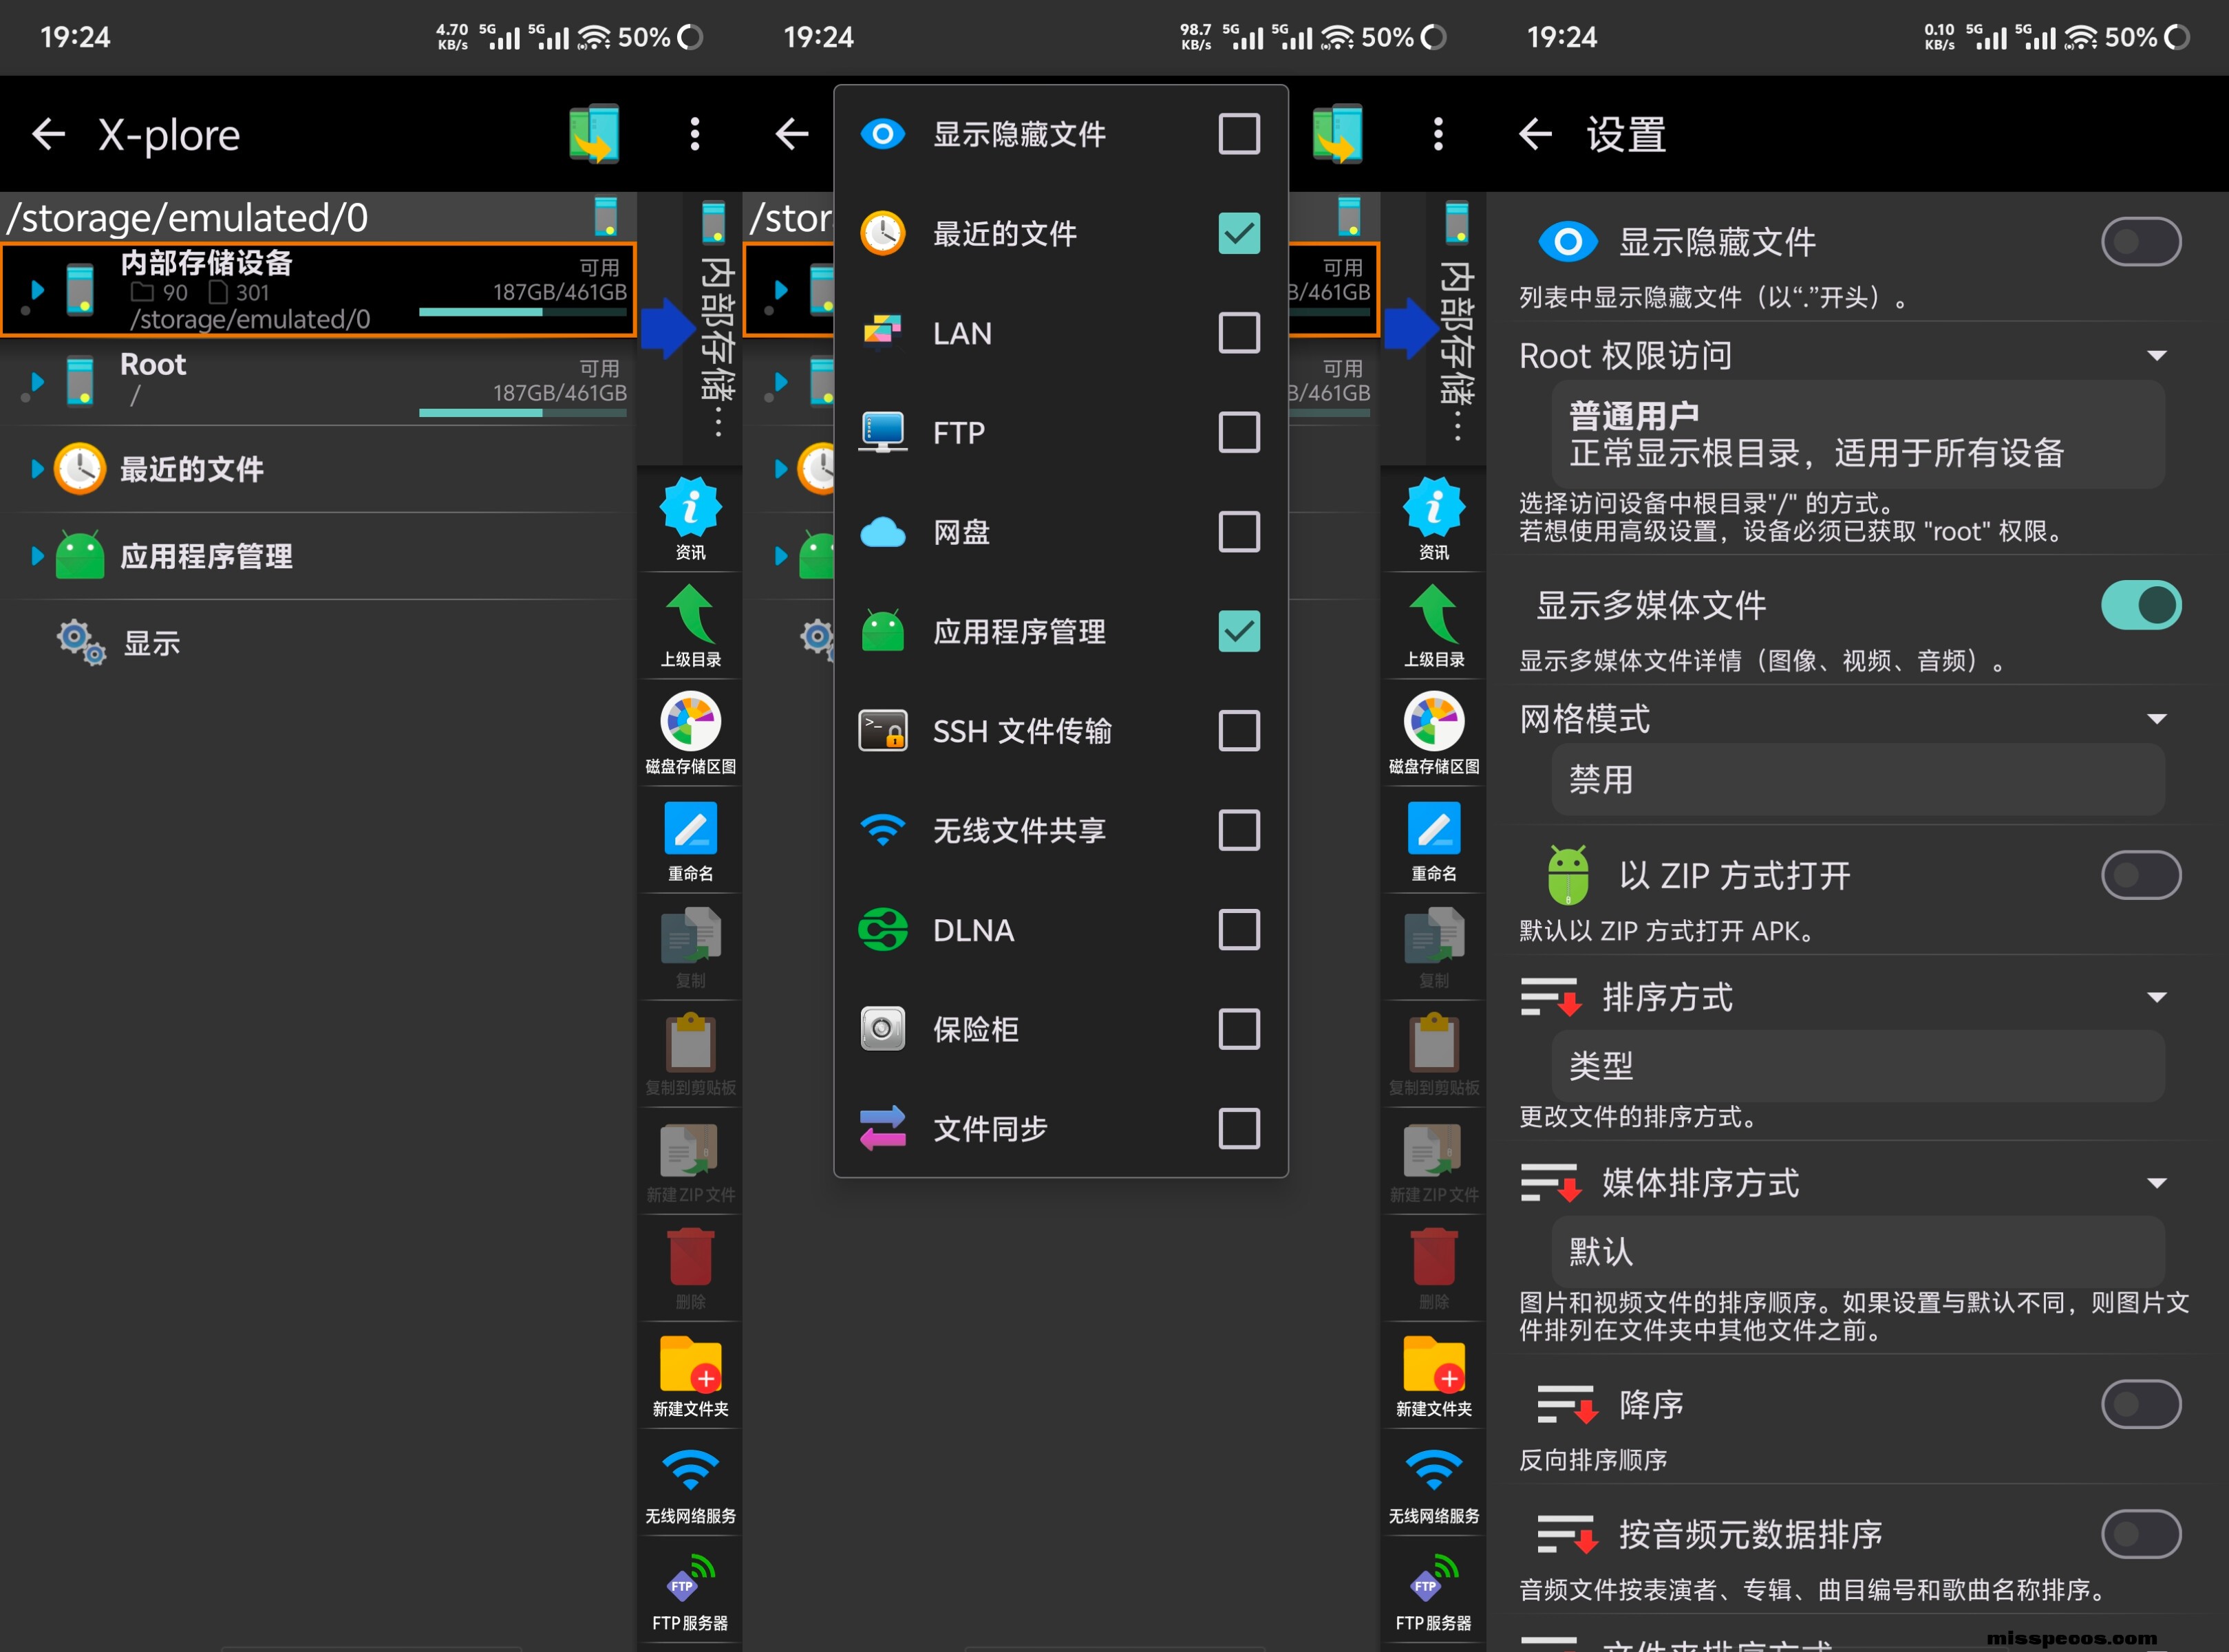The image size is (2229, 1652).
Task: Expand 最近的文件 tree item in file list
Action: [x=37, y=469]
